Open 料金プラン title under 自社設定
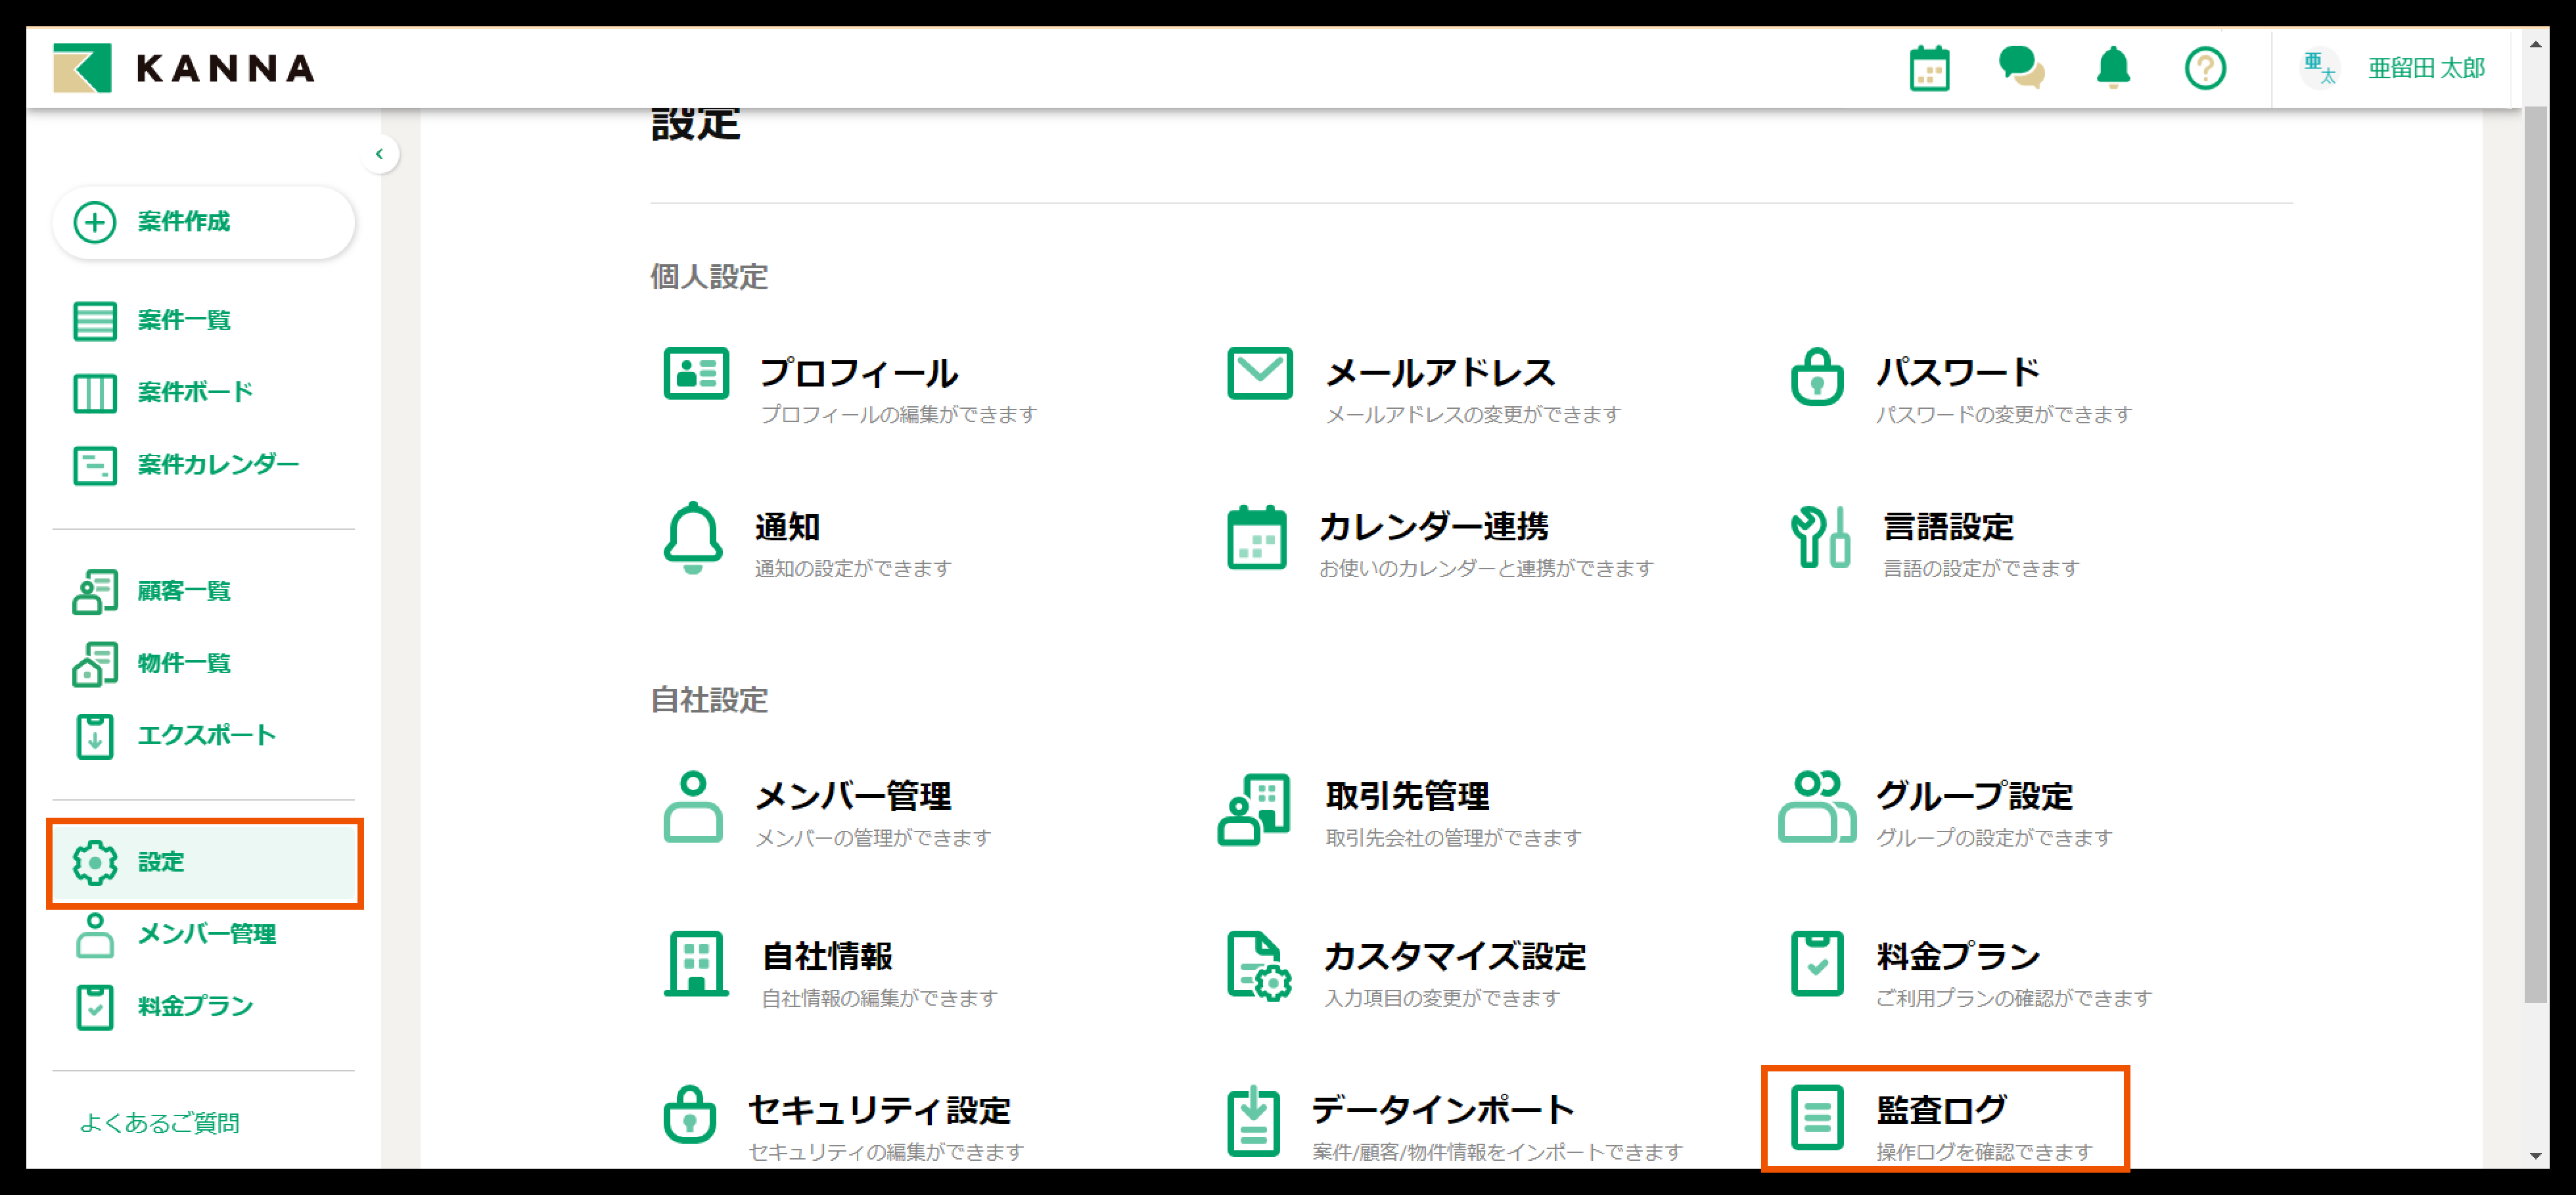The width and height of the screenshot is (2576, 1195). tap(1958, 956)
